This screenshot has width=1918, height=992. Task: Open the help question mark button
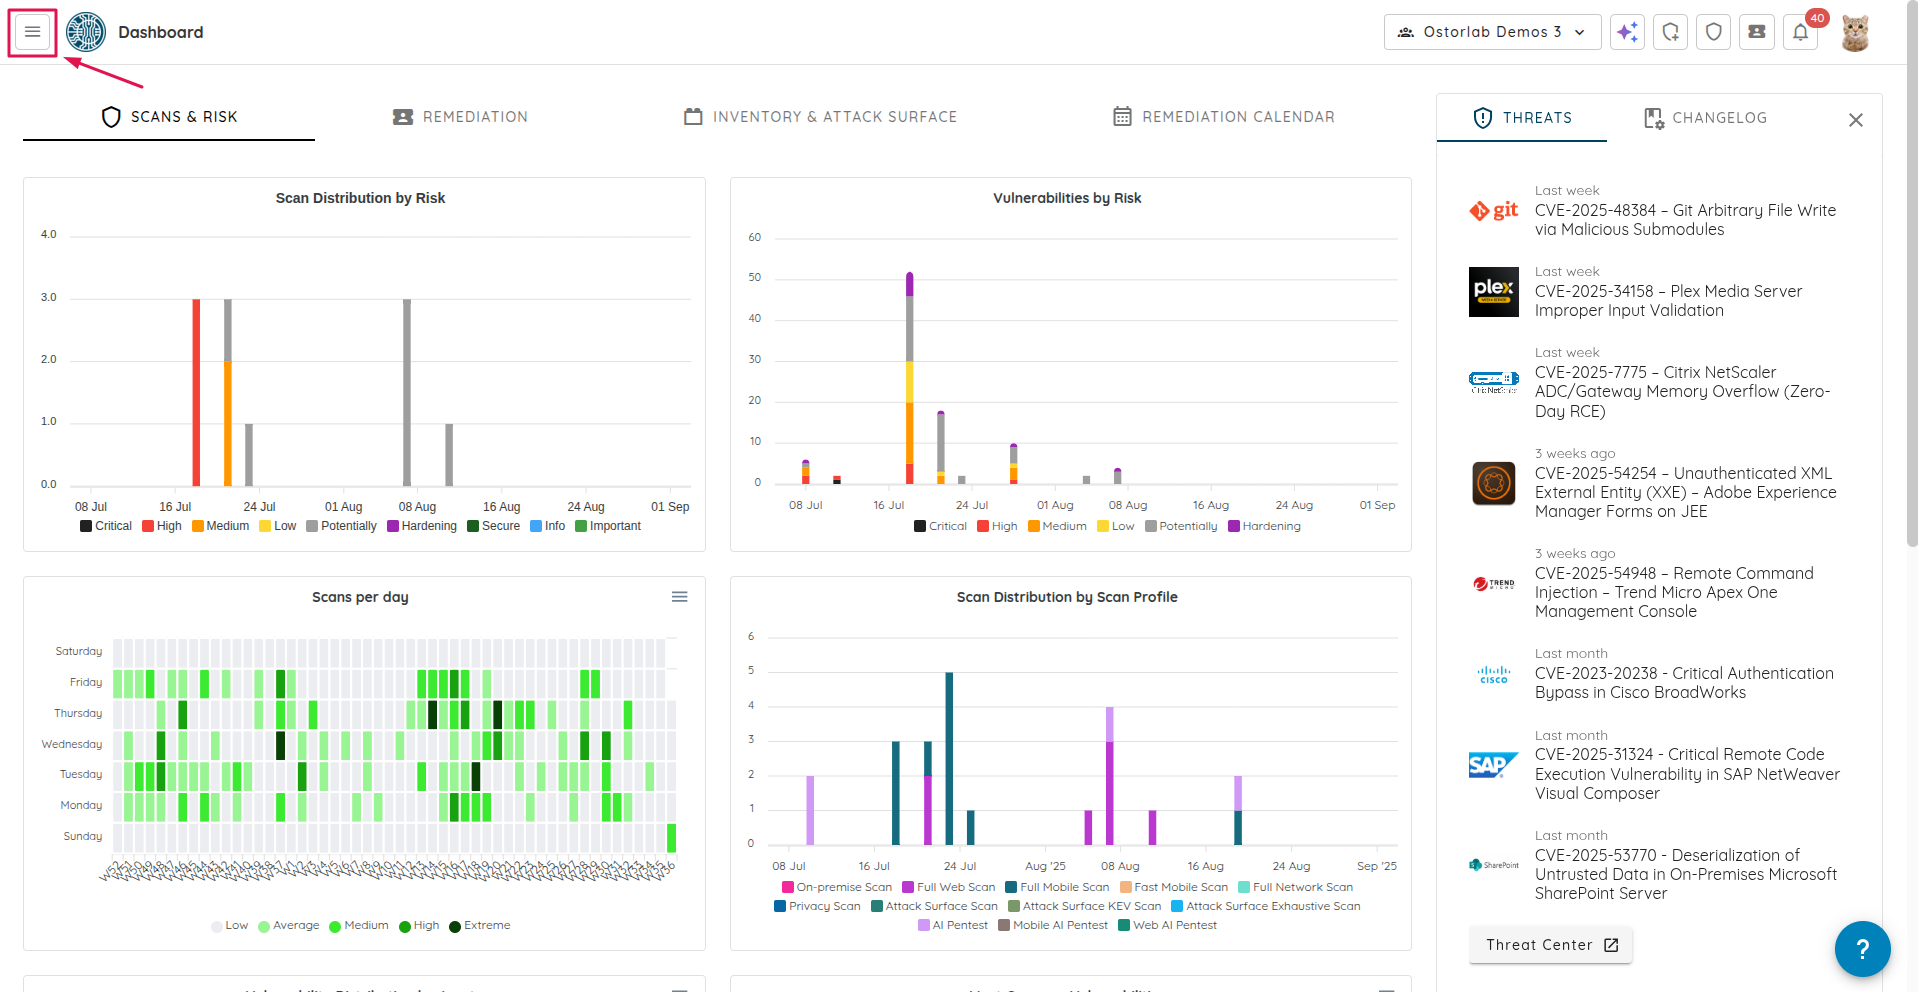coord(1862,948)
